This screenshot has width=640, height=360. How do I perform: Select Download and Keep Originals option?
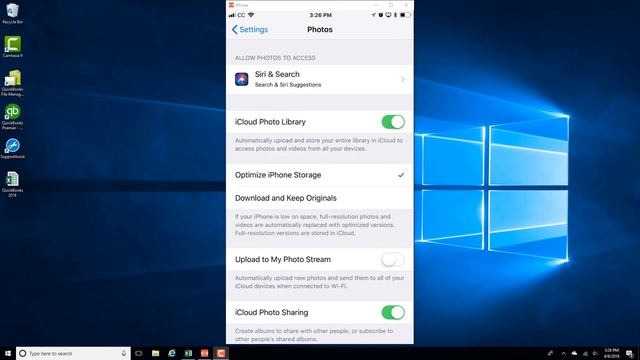pyautogui.click(x=320, y=198)
